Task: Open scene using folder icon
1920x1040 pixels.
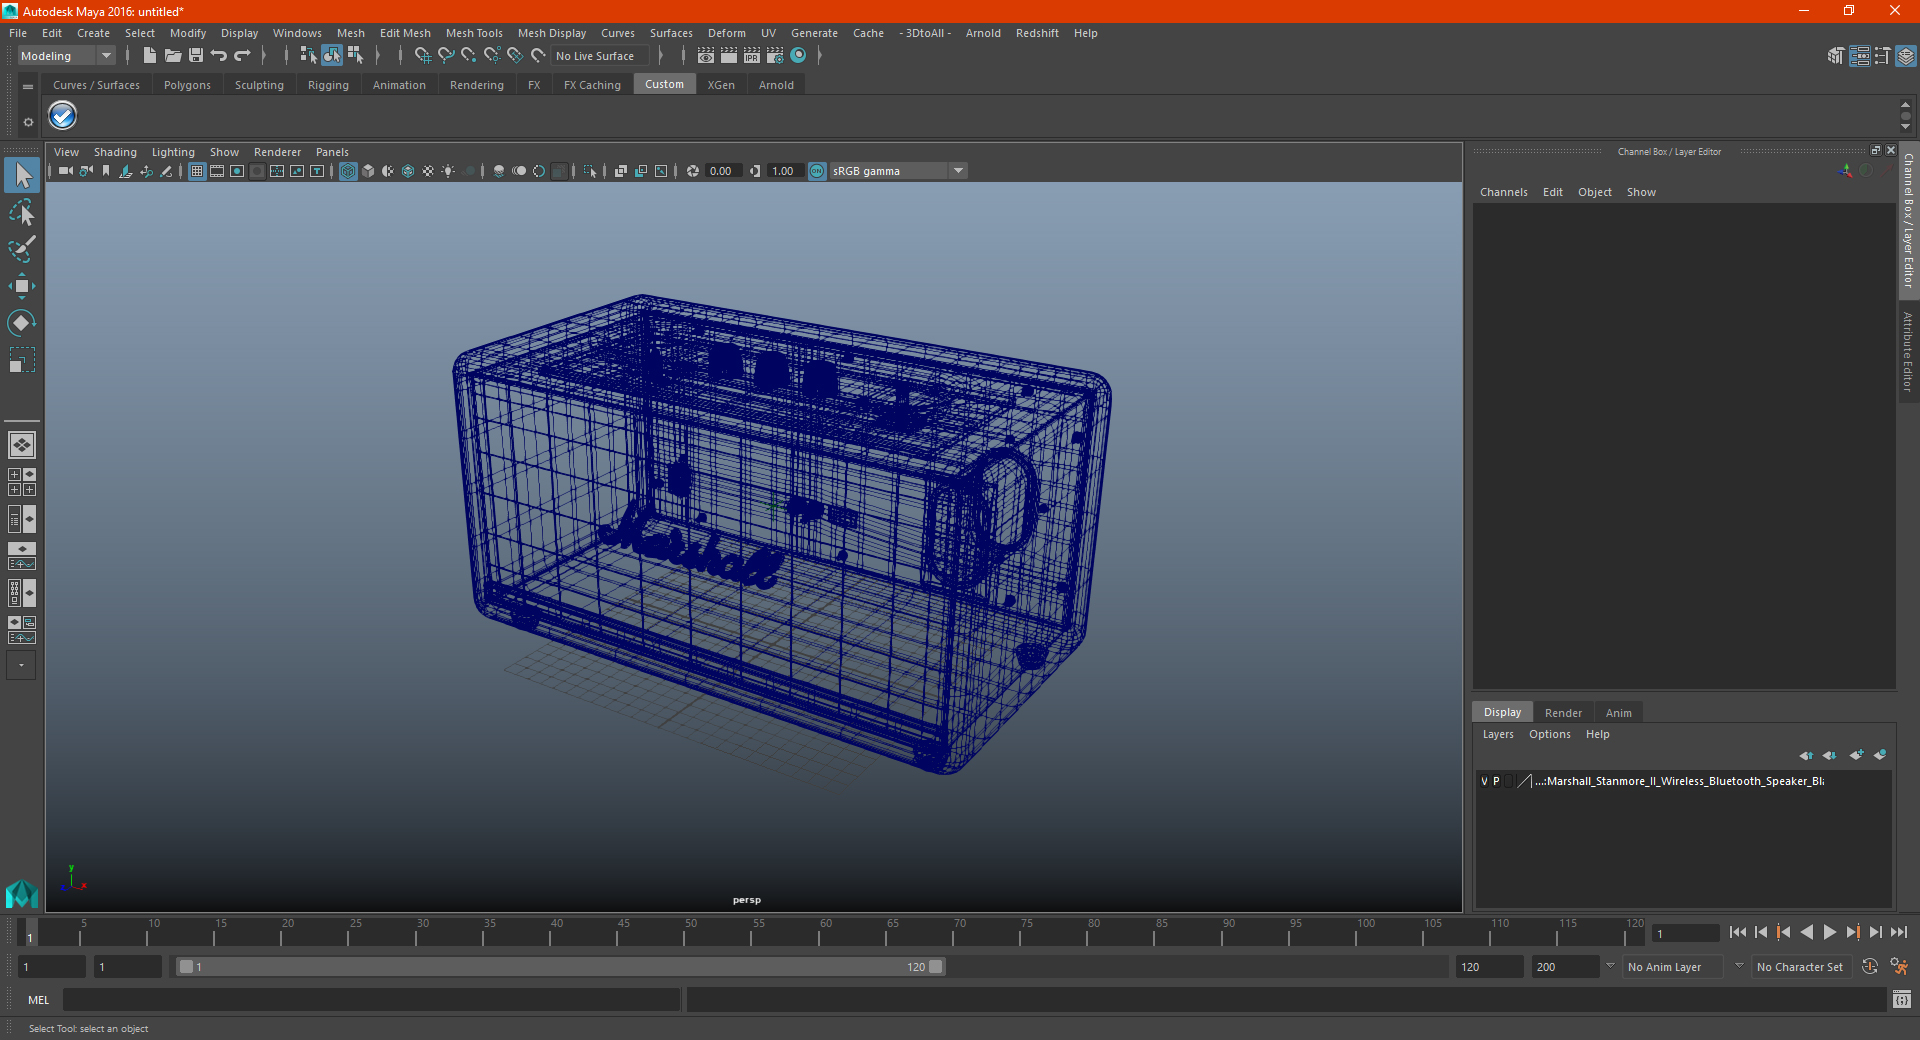Action: (173, 56)
